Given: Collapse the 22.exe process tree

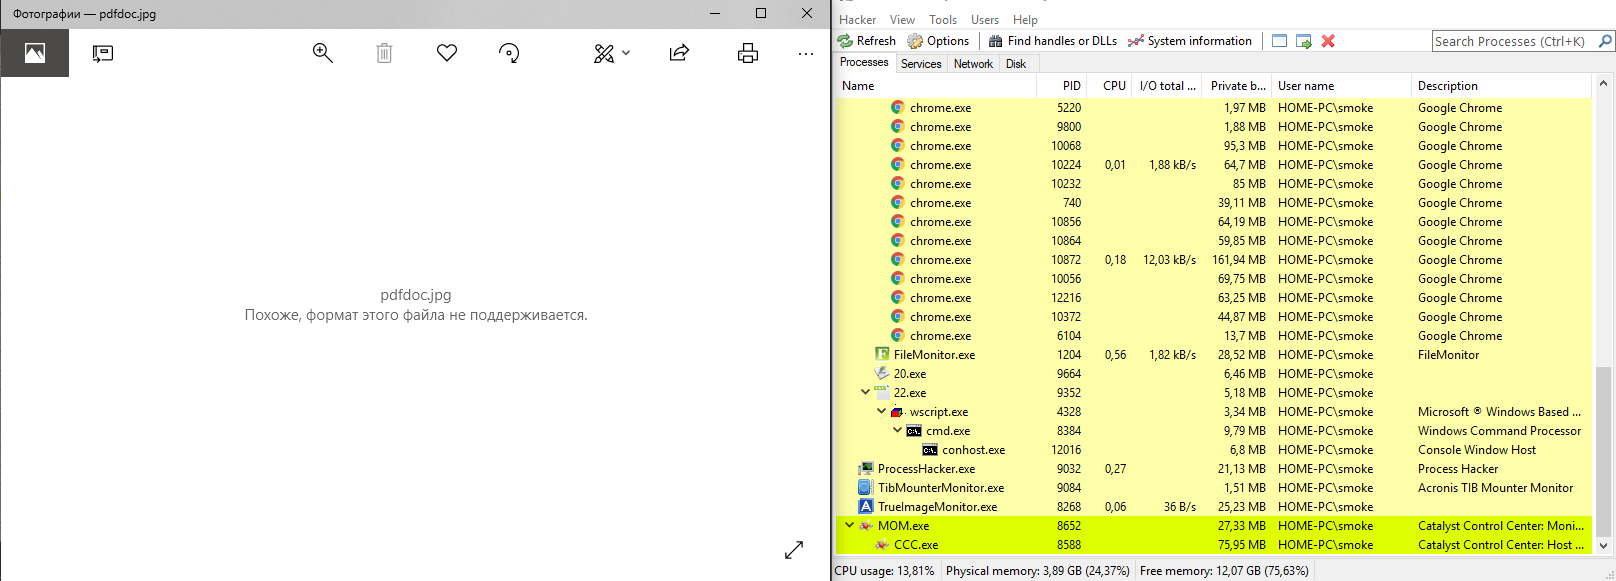Looking at the screenshot, I should point(865,393).
